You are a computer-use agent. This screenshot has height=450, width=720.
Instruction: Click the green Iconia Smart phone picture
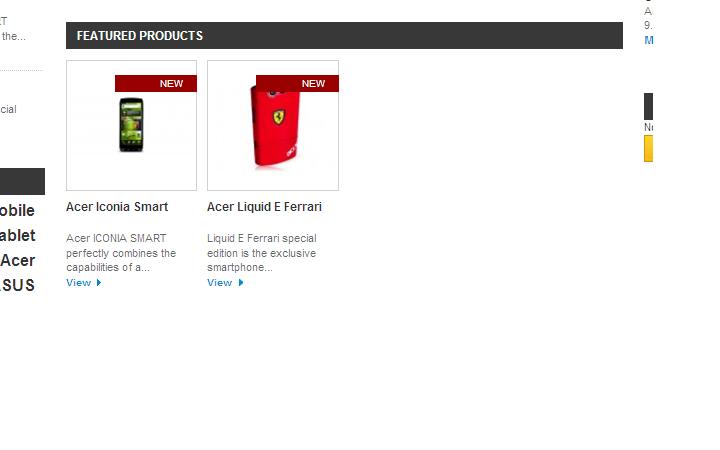[131, 124]
